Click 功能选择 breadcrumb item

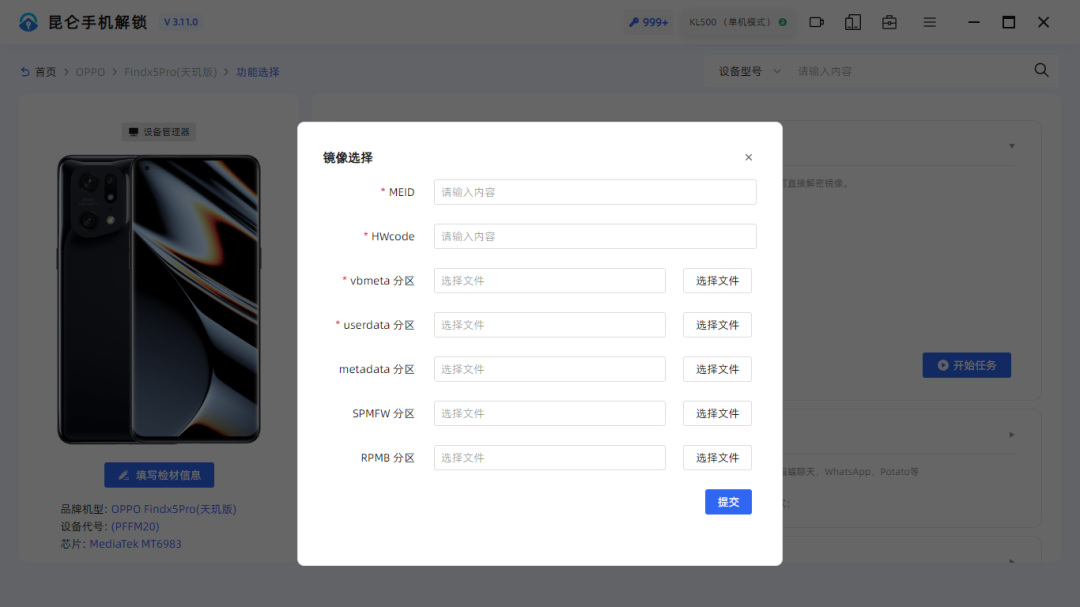[x=258, y=72]
